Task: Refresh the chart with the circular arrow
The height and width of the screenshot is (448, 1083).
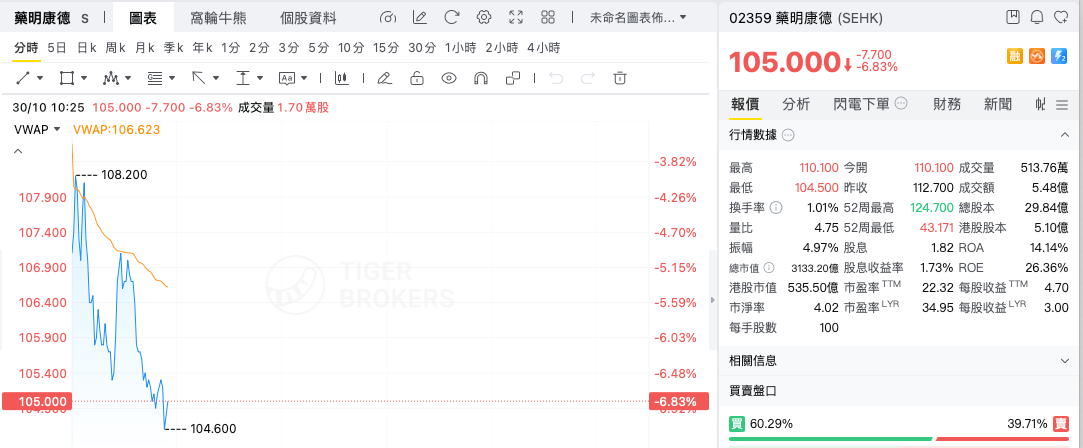Action: 452,18
